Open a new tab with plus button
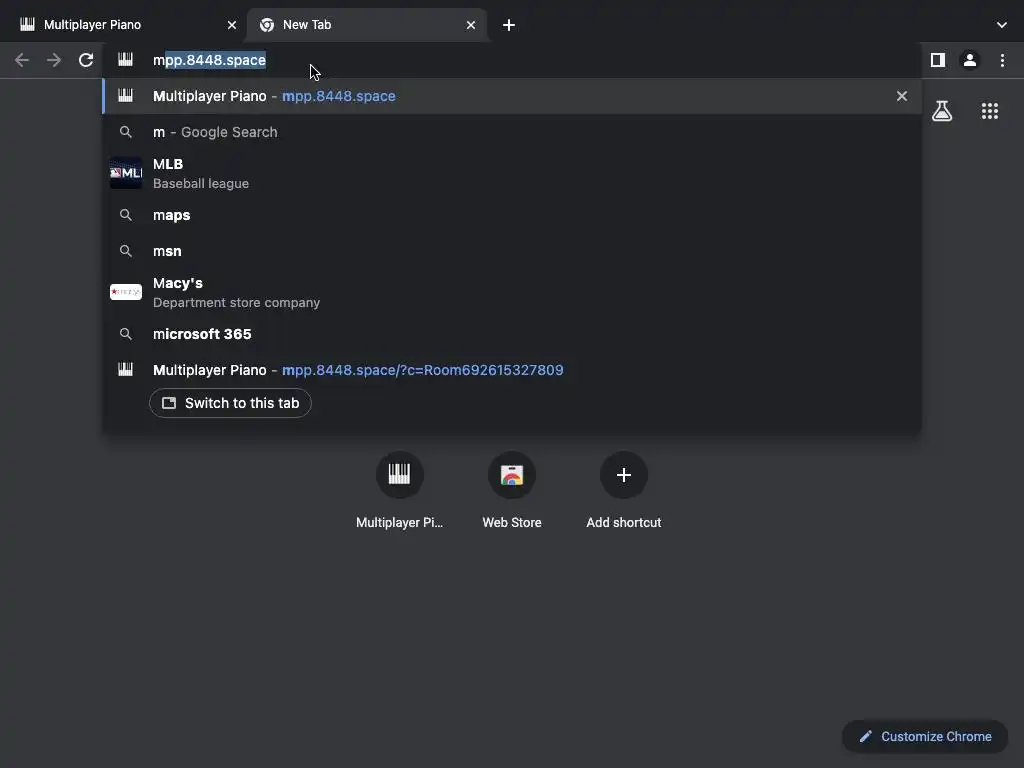1024x768 pixels. (509, 25)
